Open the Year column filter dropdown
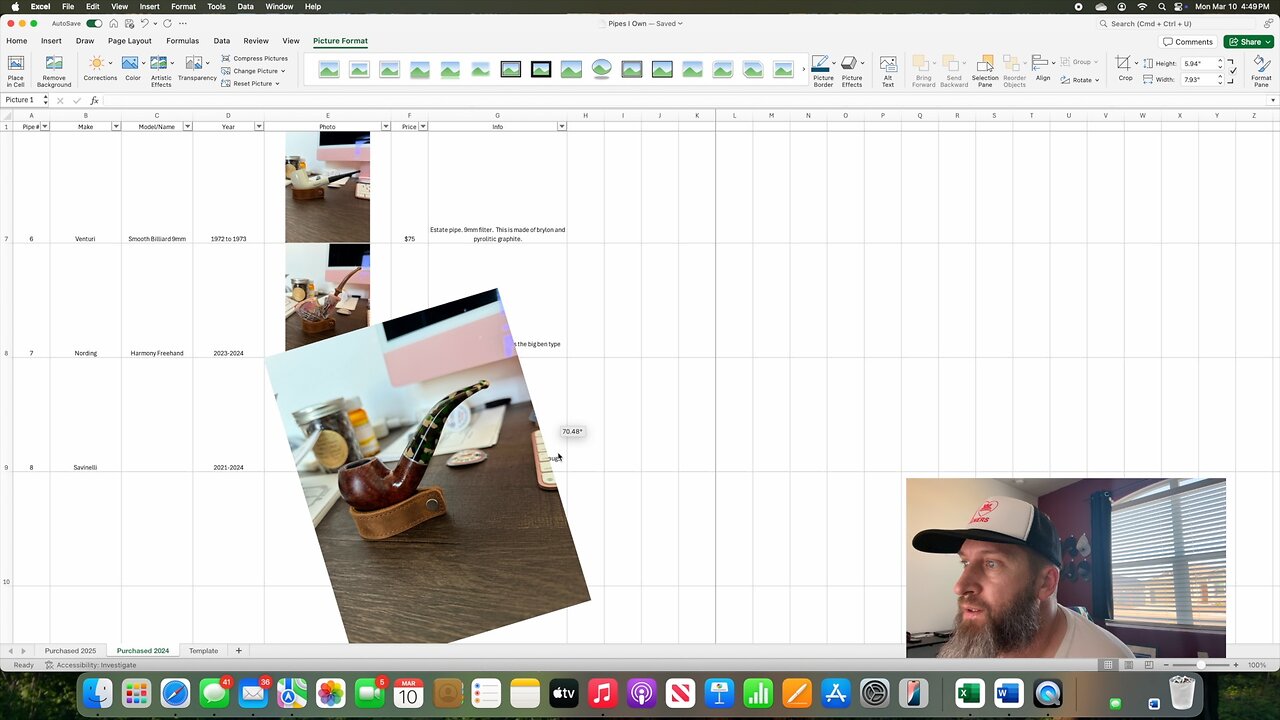 259,127
